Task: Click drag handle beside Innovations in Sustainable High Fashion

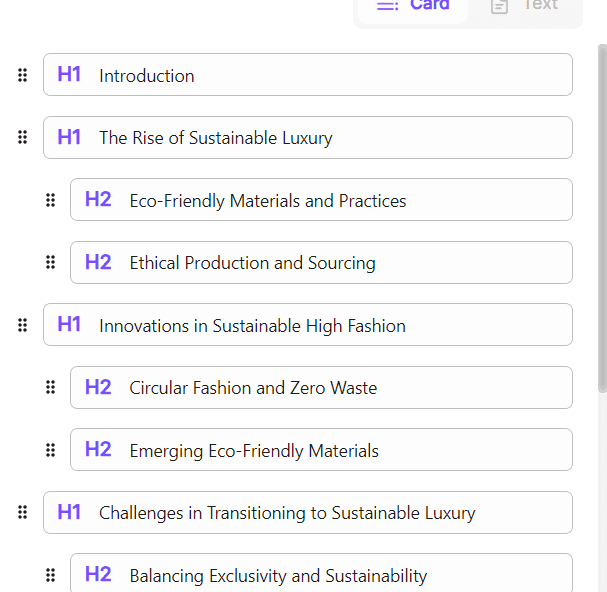Action: [x=22, y=326]
